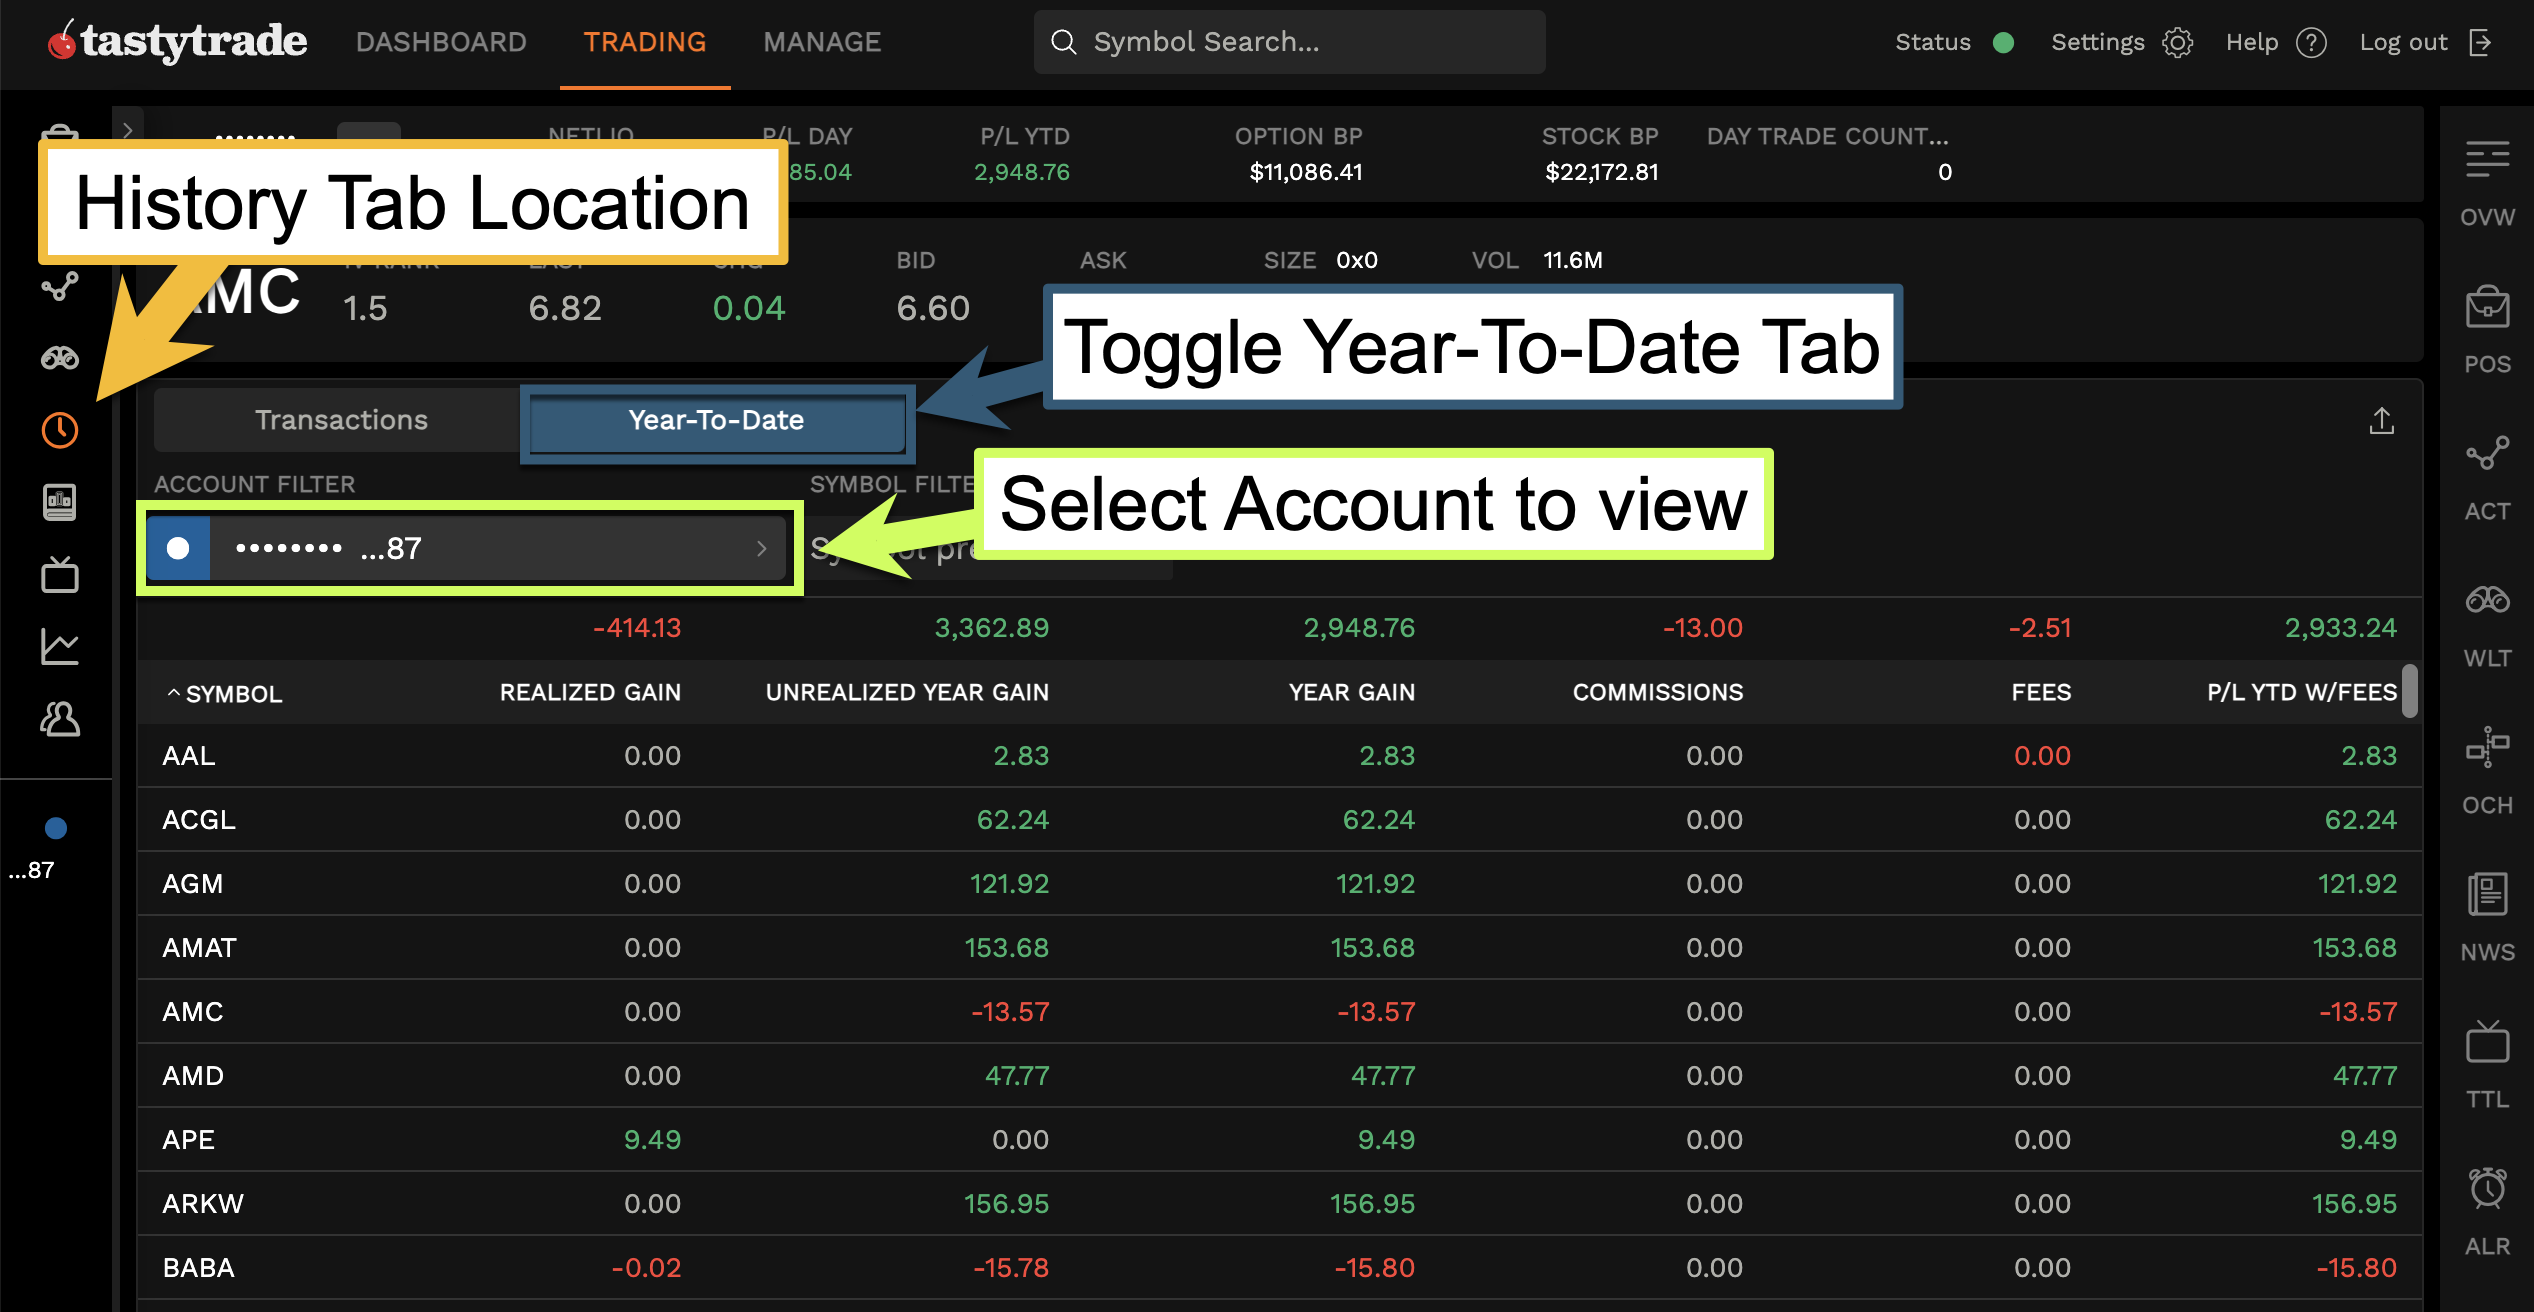
Task: Open Settings with the gear icon
Action: (x=2178, y=42)
